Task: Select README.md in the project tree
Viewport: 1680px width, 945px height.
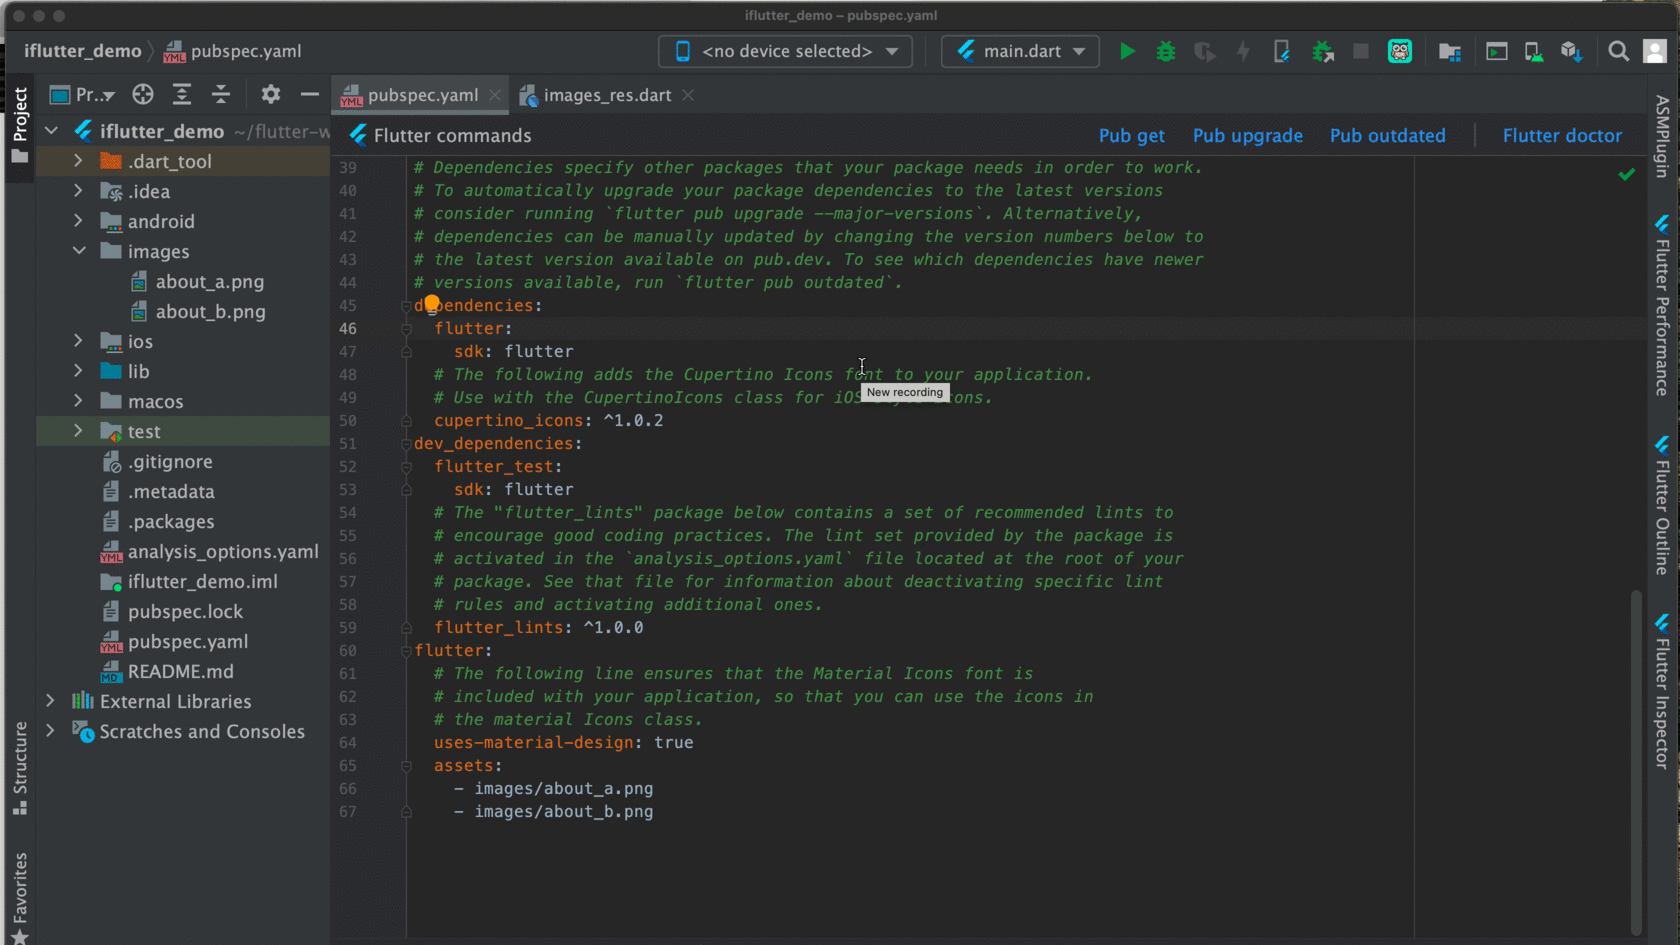Action: click(180, 671)
